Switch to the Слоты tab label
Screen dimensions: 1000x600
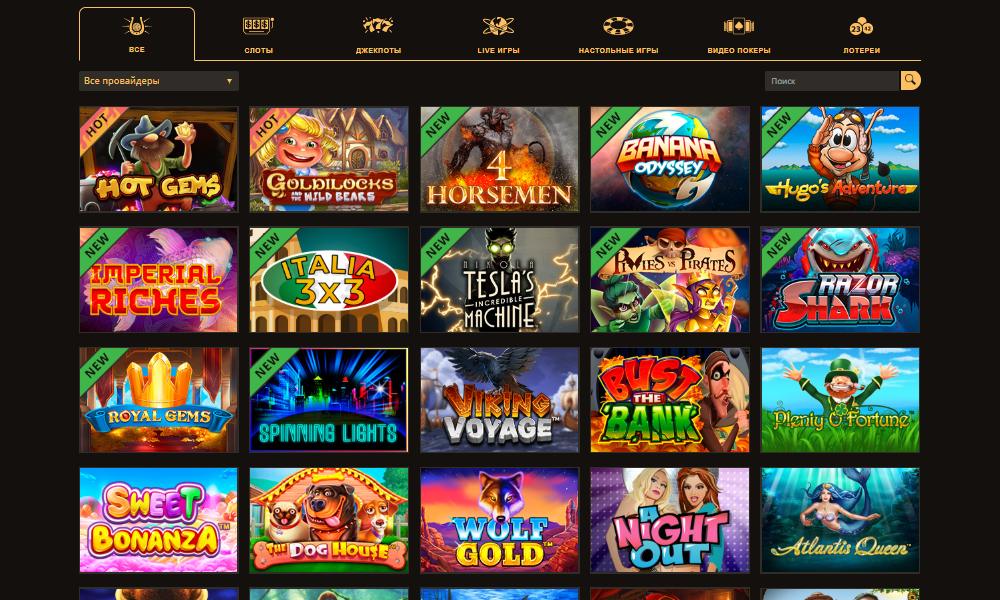coord(258,50)
